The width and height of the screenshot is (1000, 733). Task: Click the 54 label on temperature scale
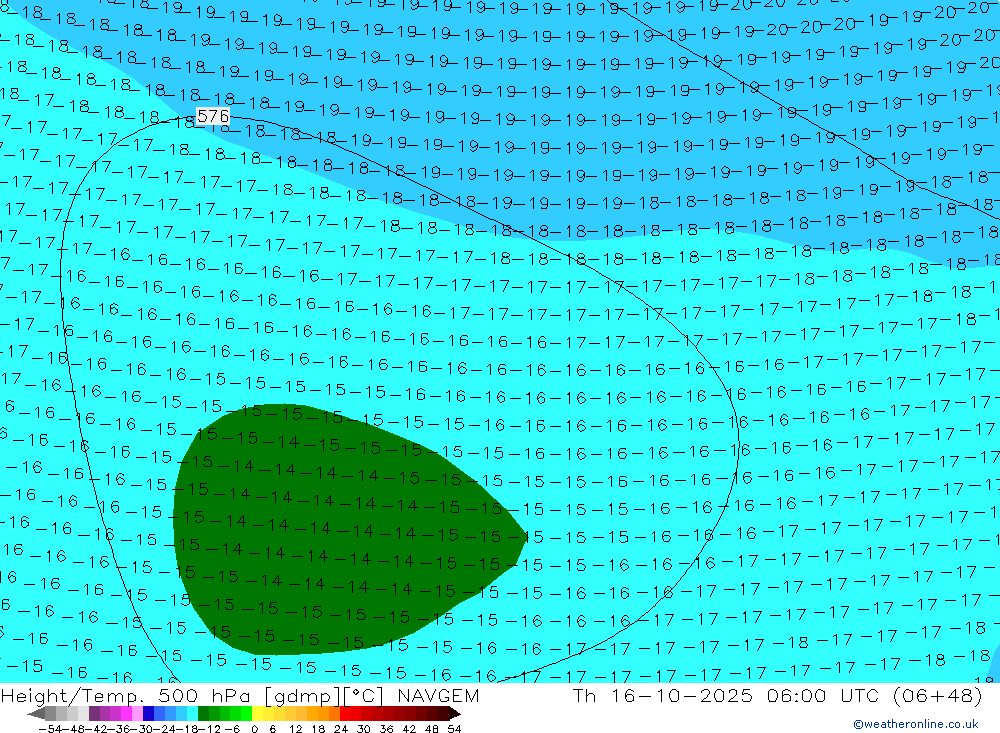click(454, 729)
